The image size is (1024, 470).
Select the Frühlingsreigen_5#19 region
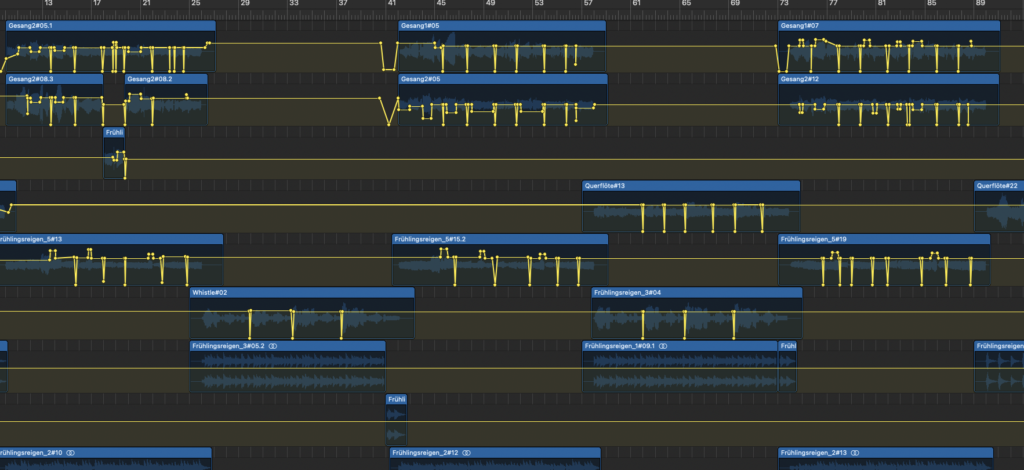point(884,260)
